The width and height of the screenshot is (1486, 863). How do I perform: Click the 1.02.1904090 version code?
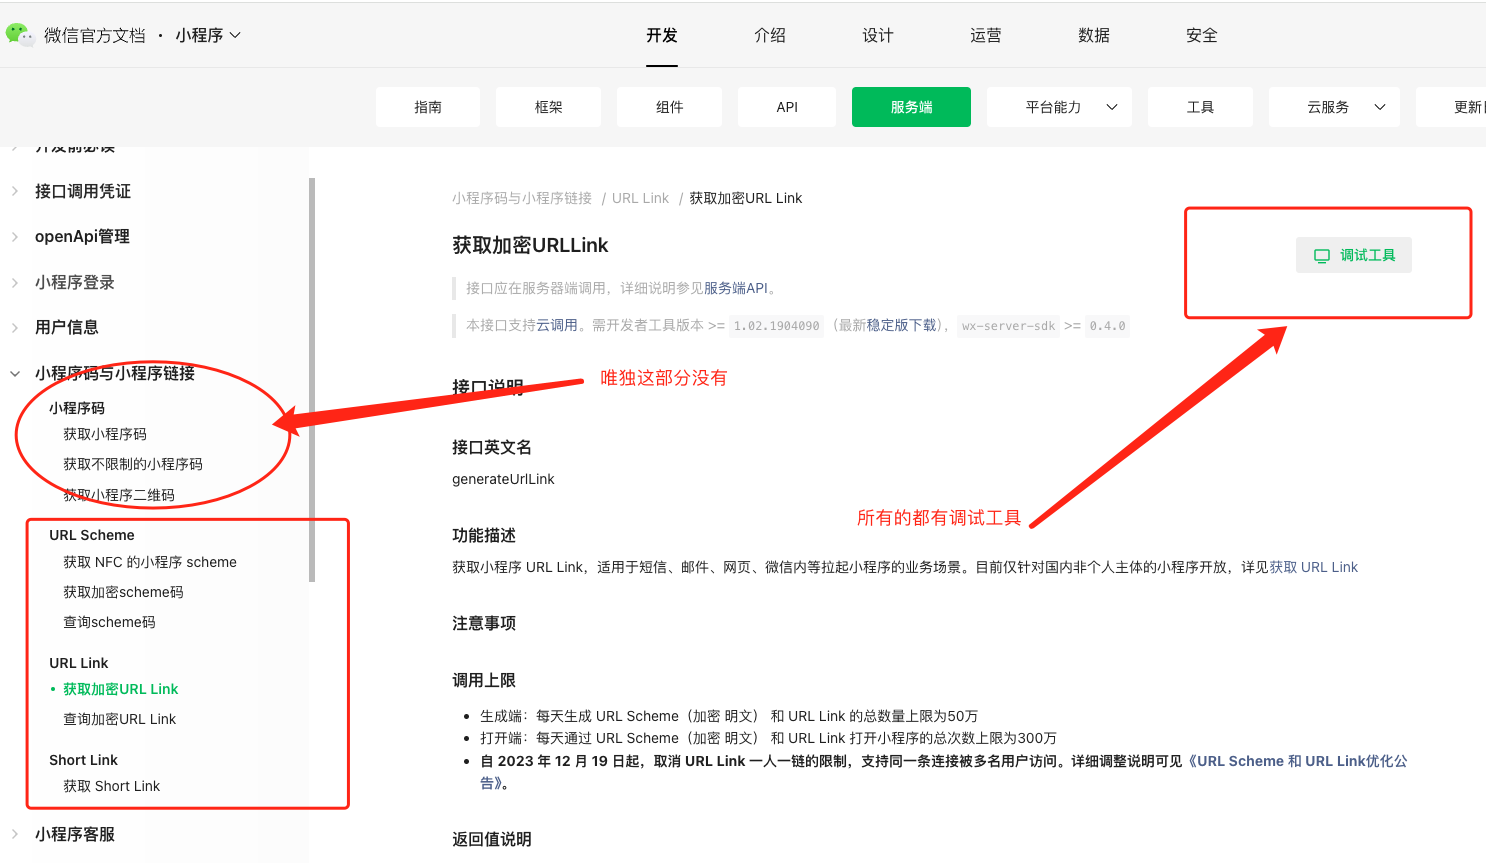click(776, 326)
